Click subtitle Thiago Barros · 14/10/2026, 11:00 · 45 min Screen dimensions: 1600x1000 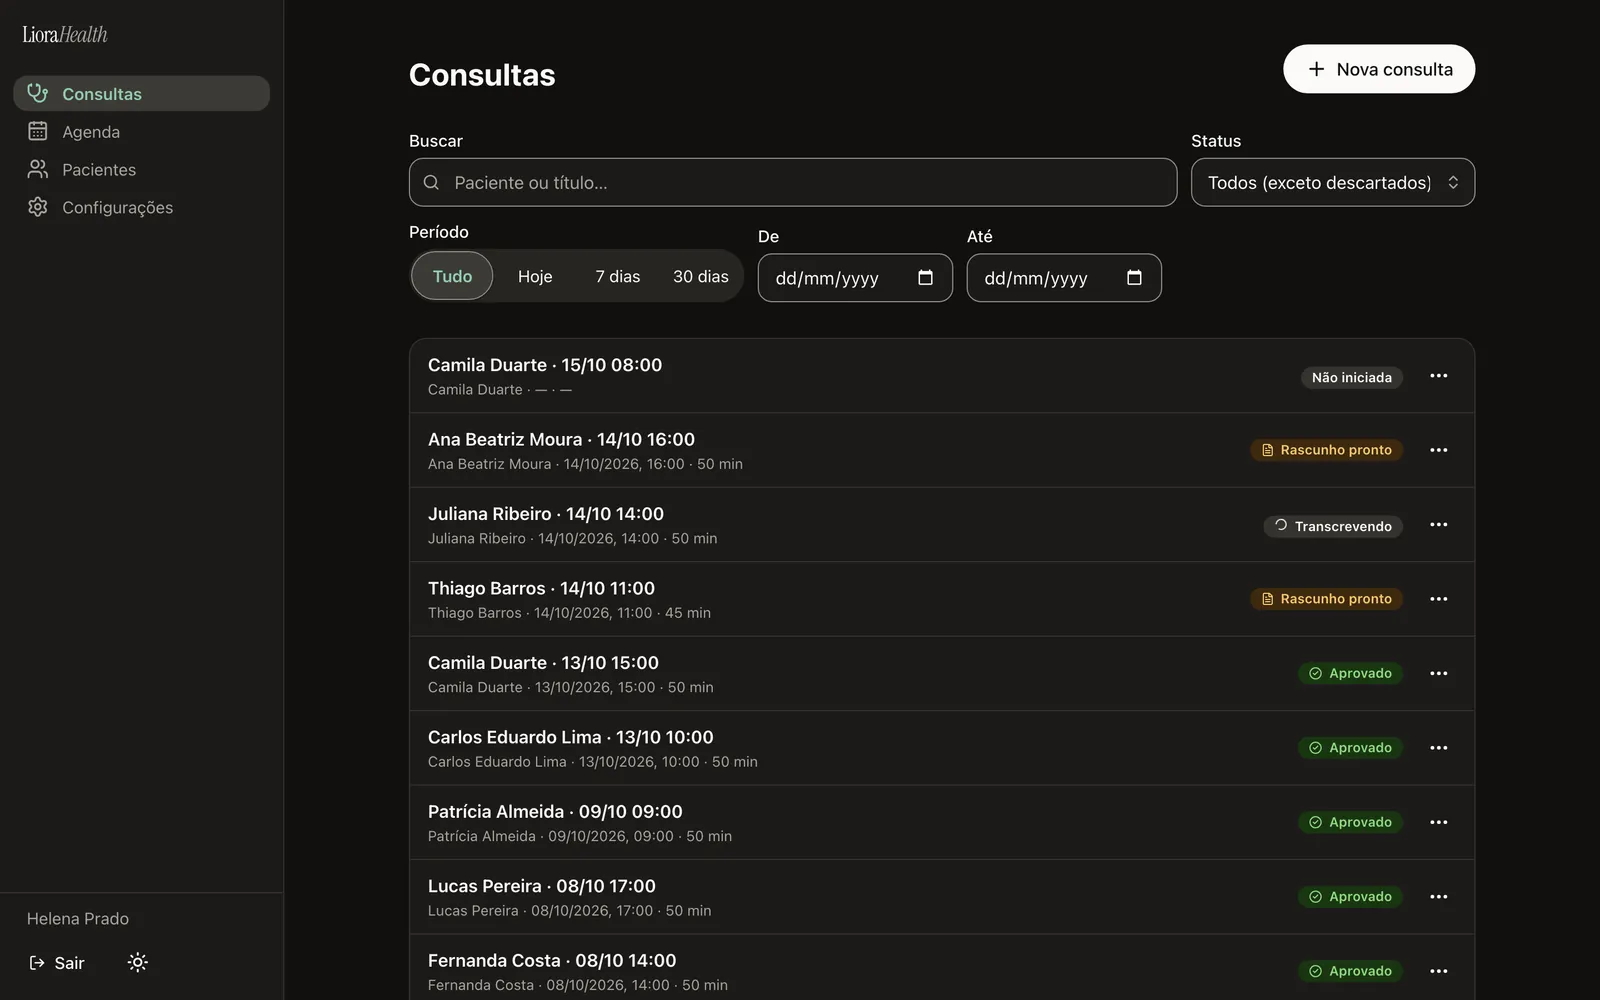569,613
